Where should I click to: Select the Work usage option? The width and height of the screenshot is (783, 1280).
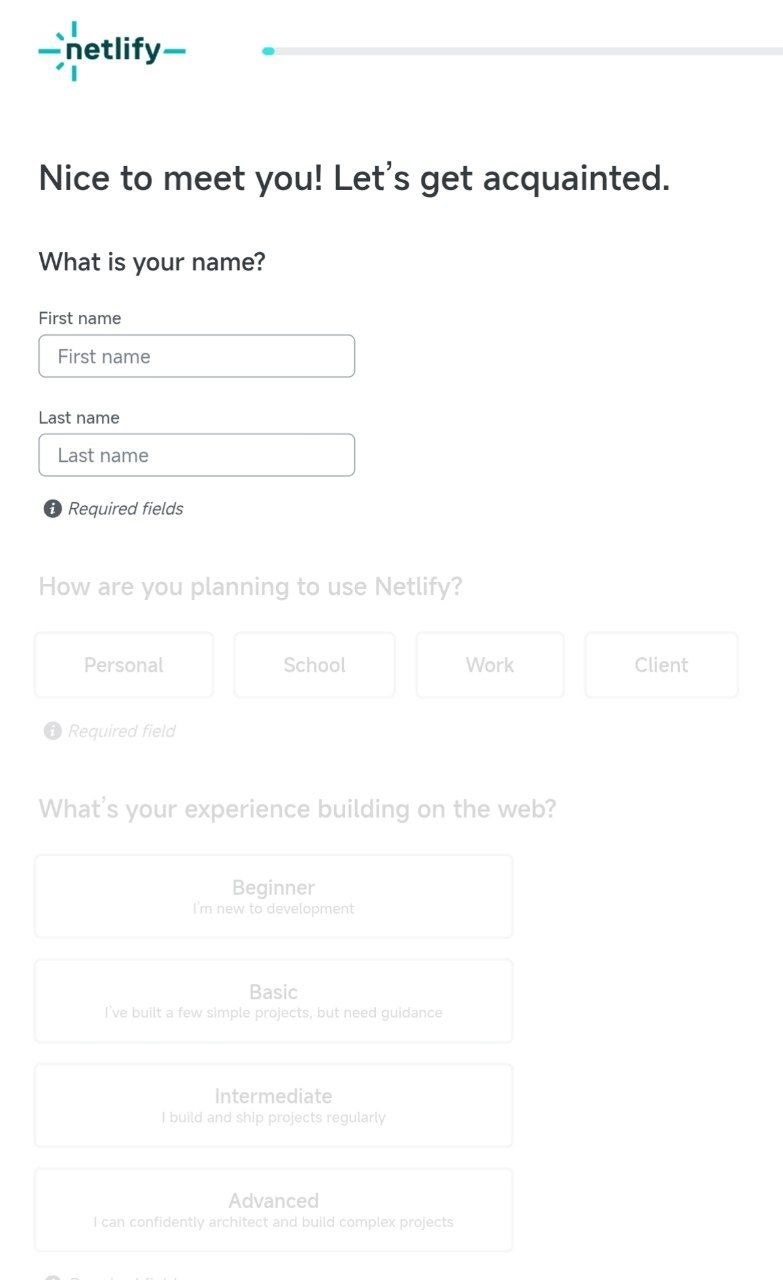(489, 665)
